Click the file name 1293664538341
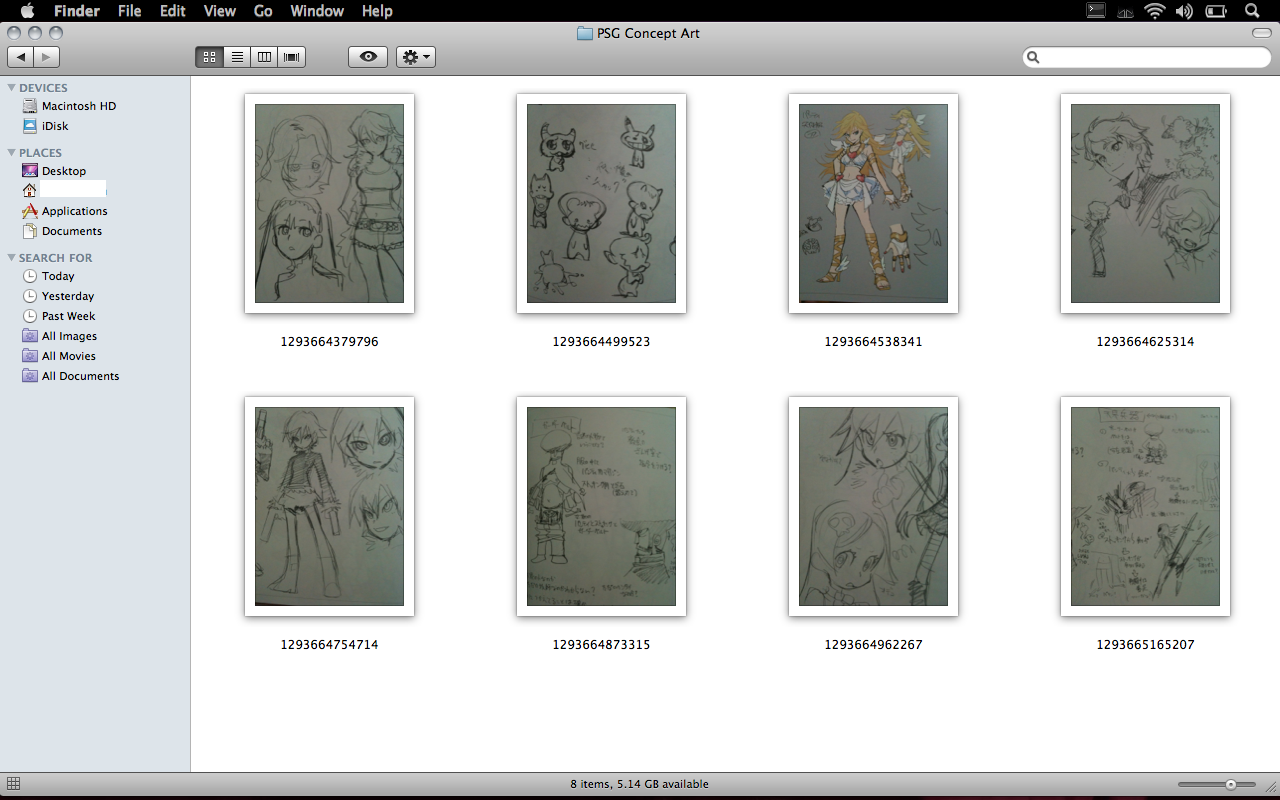This screenshot has width=1280, height=800. tap(873, 342)
